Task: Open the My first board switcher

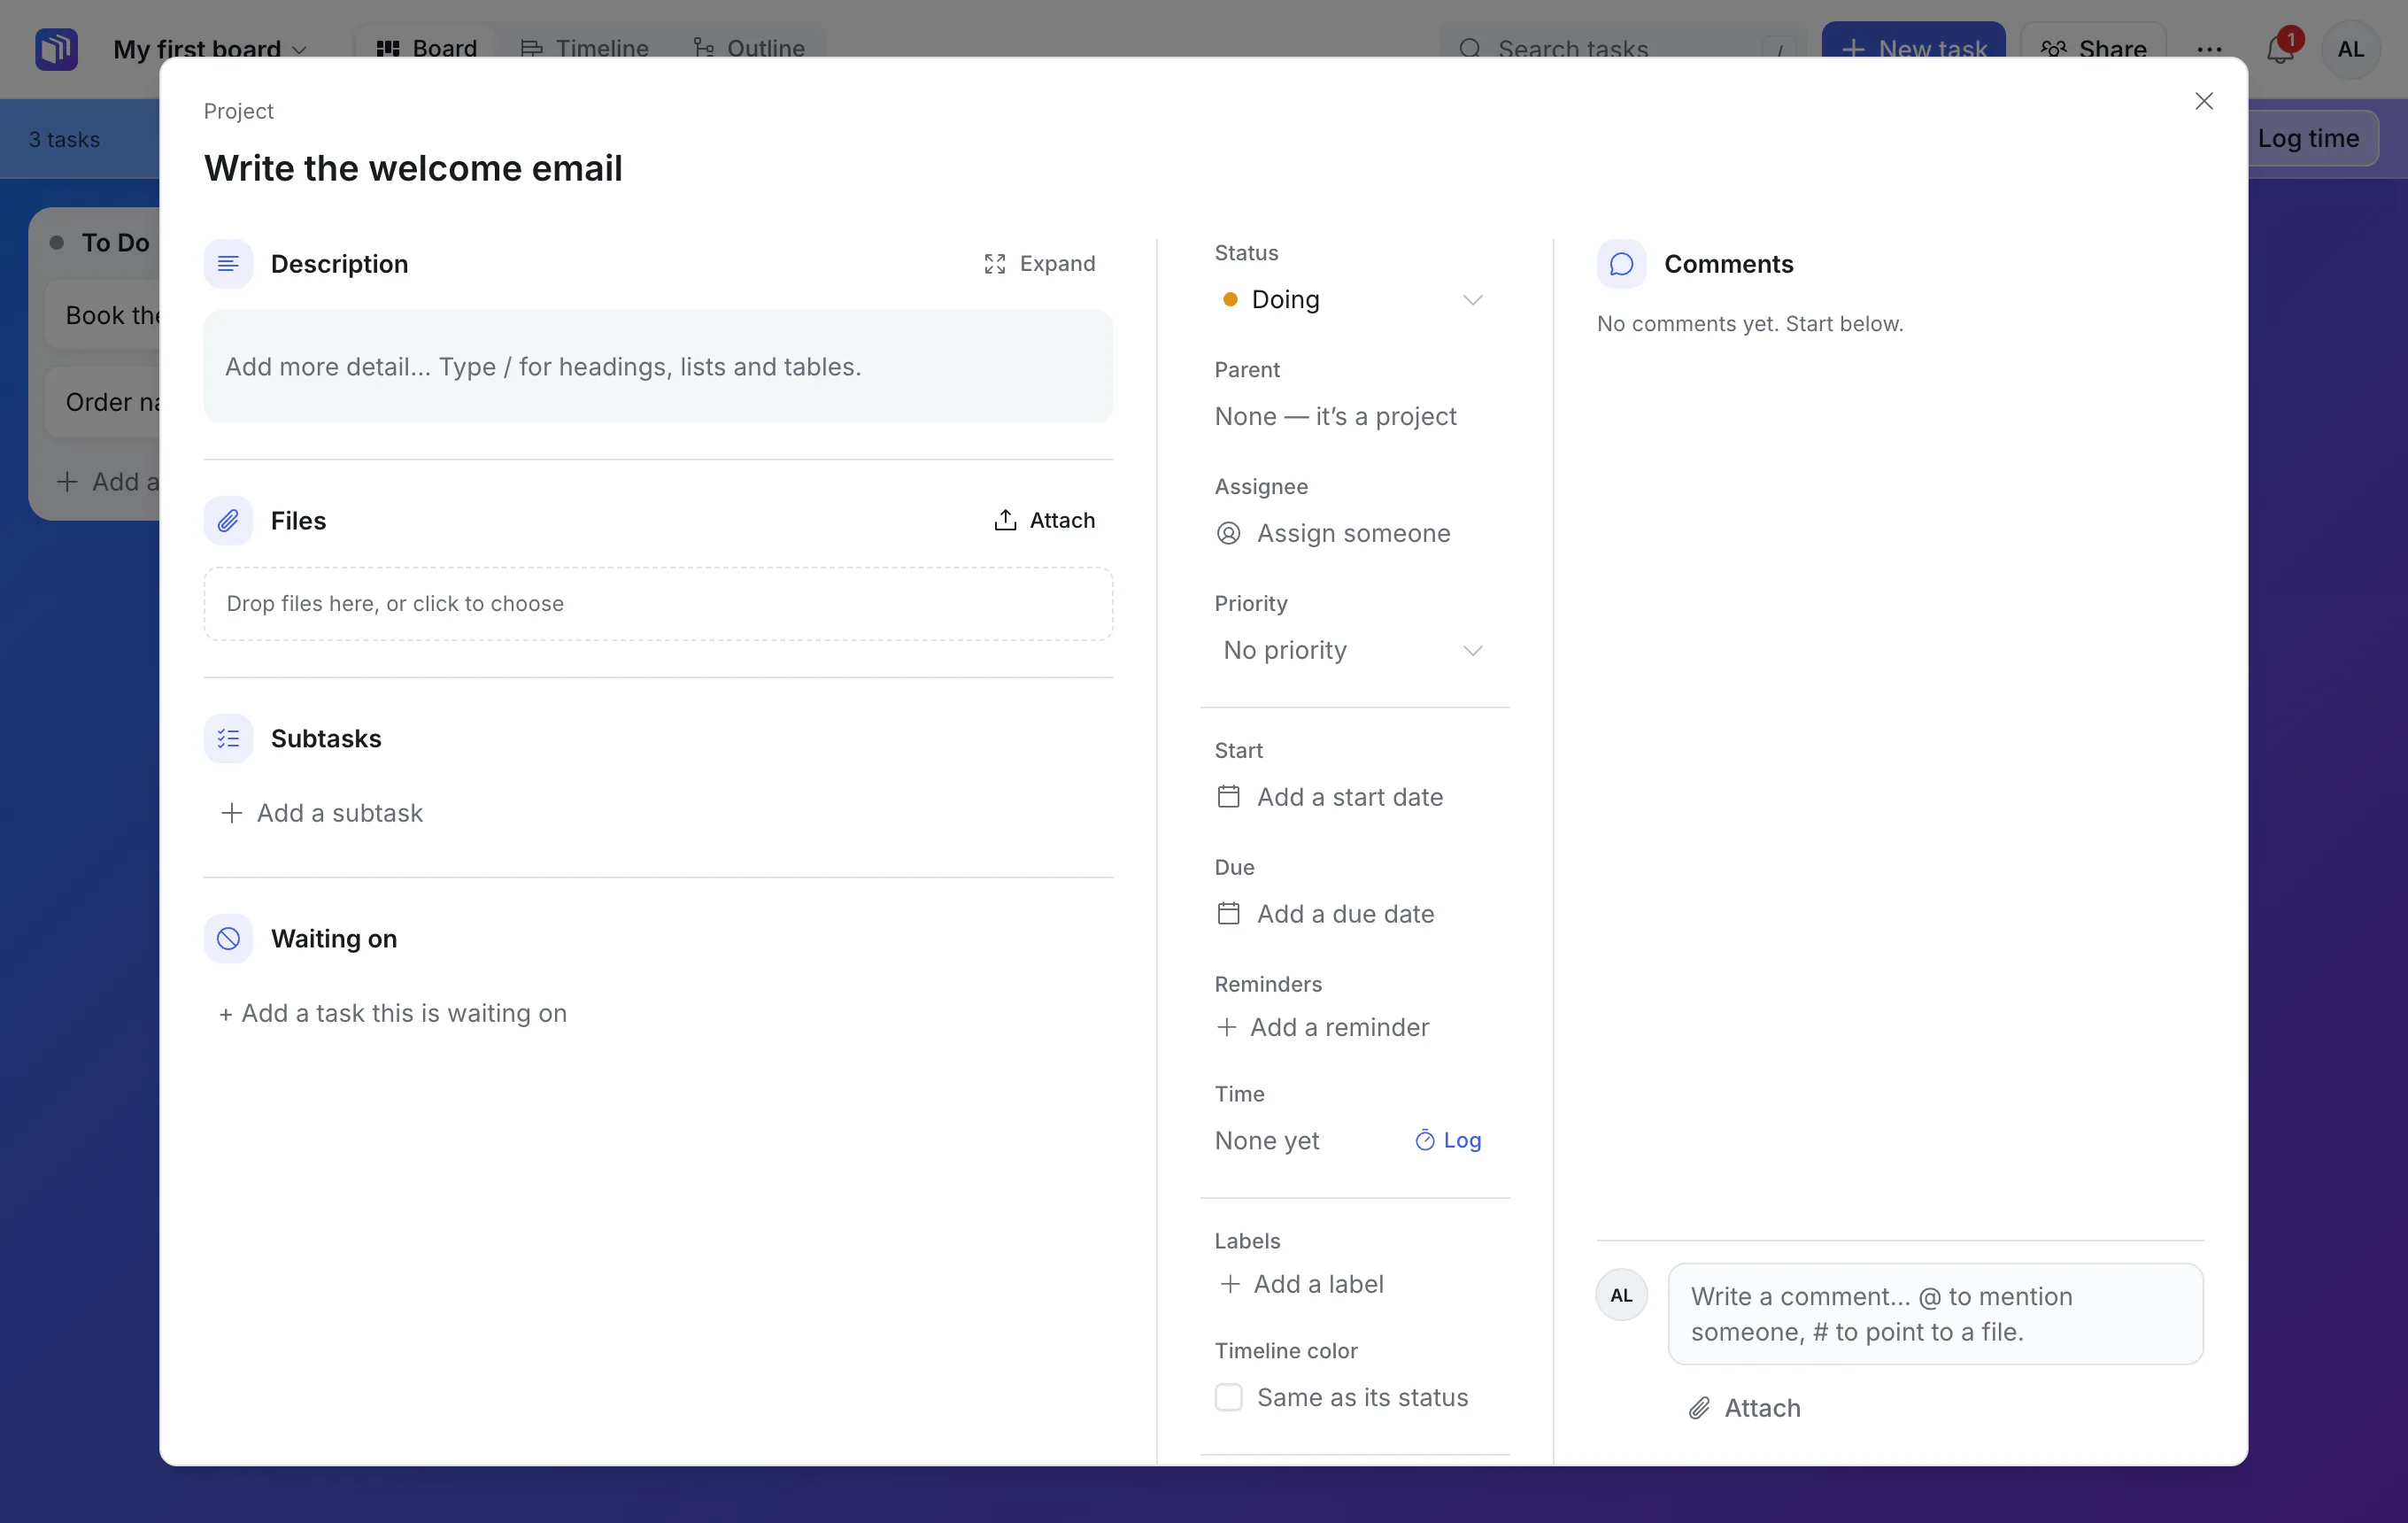Action: (210, 48)
